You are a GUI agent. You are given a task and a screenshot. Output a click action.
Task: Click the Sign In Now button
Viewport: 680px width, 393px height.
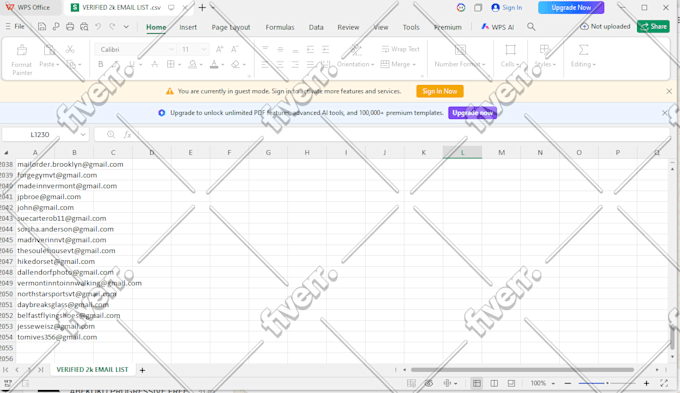[x=440, y=91]
